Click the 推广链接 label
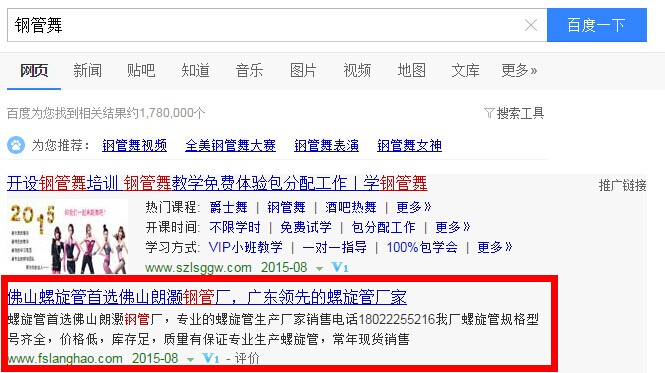The image size is (665, 373). pyautogui.click(x=623, y=185)
